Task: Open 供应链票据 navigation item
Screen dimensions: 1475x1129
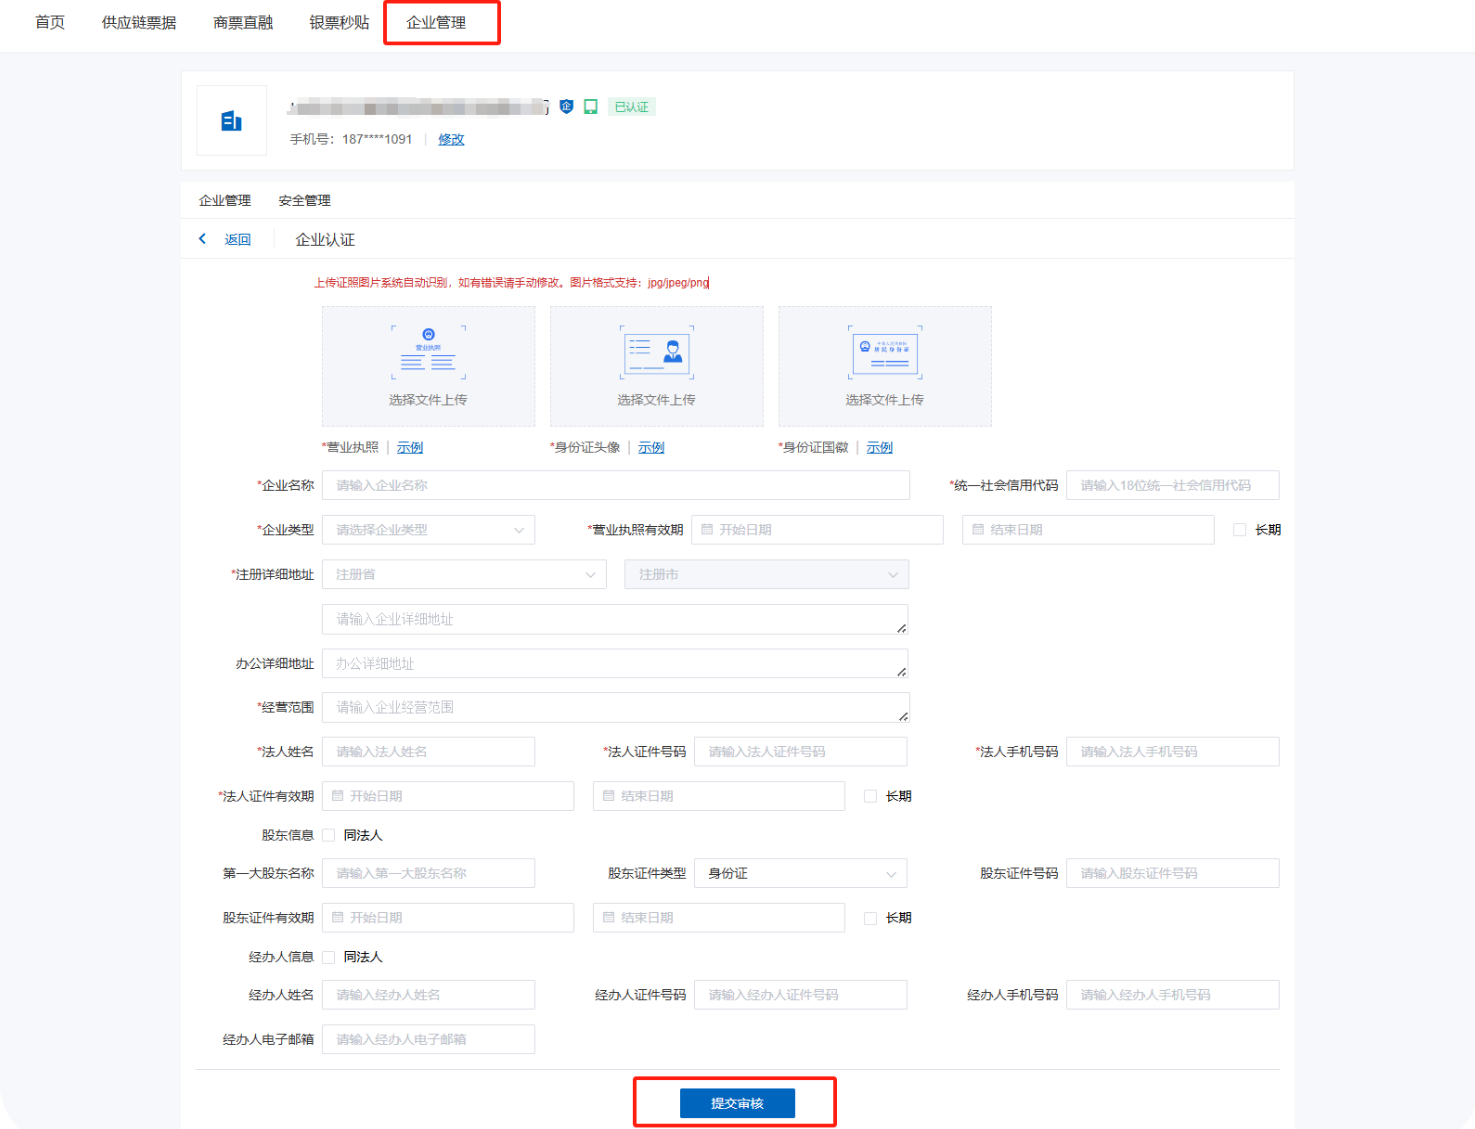Action: pyautogui.click(x=139, y=22)
